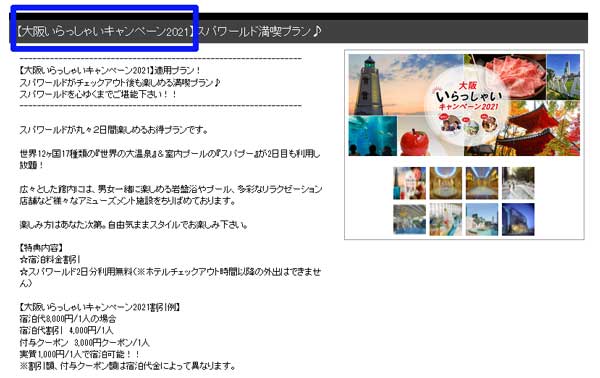Screen dimensions: 600x378
Task: Select the Tsutenkaku tower thumbnail, first in the top row
Action: click(409, 183)
